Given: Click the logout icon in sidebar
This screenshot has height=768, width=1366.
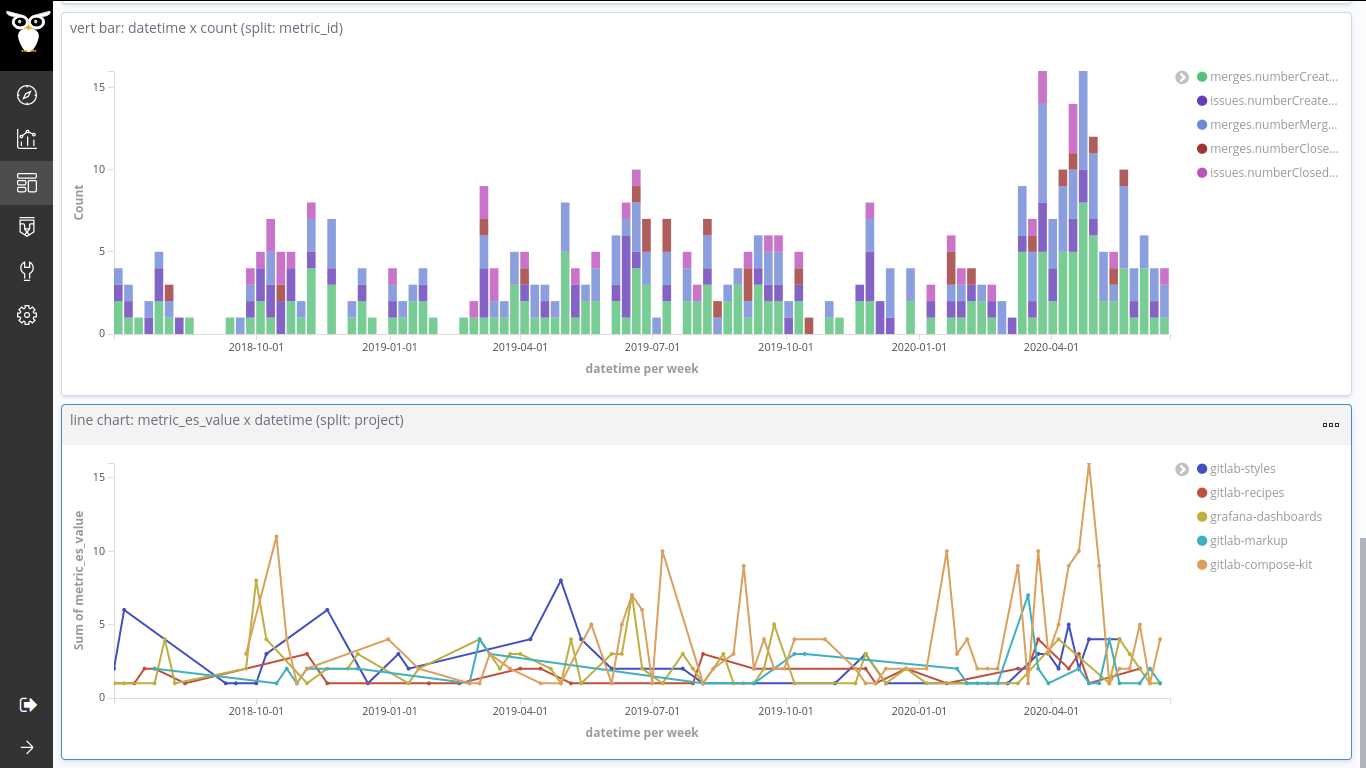Looking at the screenshot, I should click(x=28, y=705).
